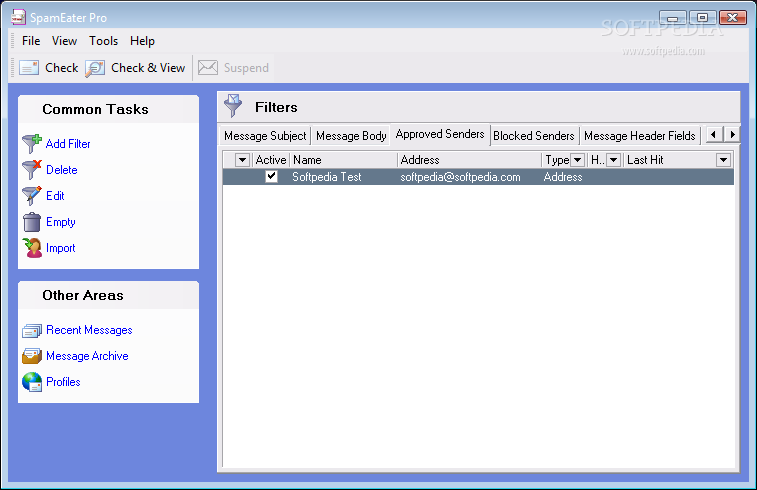Click the Add Filter link

pyautogui.click(x=68, y=144)
